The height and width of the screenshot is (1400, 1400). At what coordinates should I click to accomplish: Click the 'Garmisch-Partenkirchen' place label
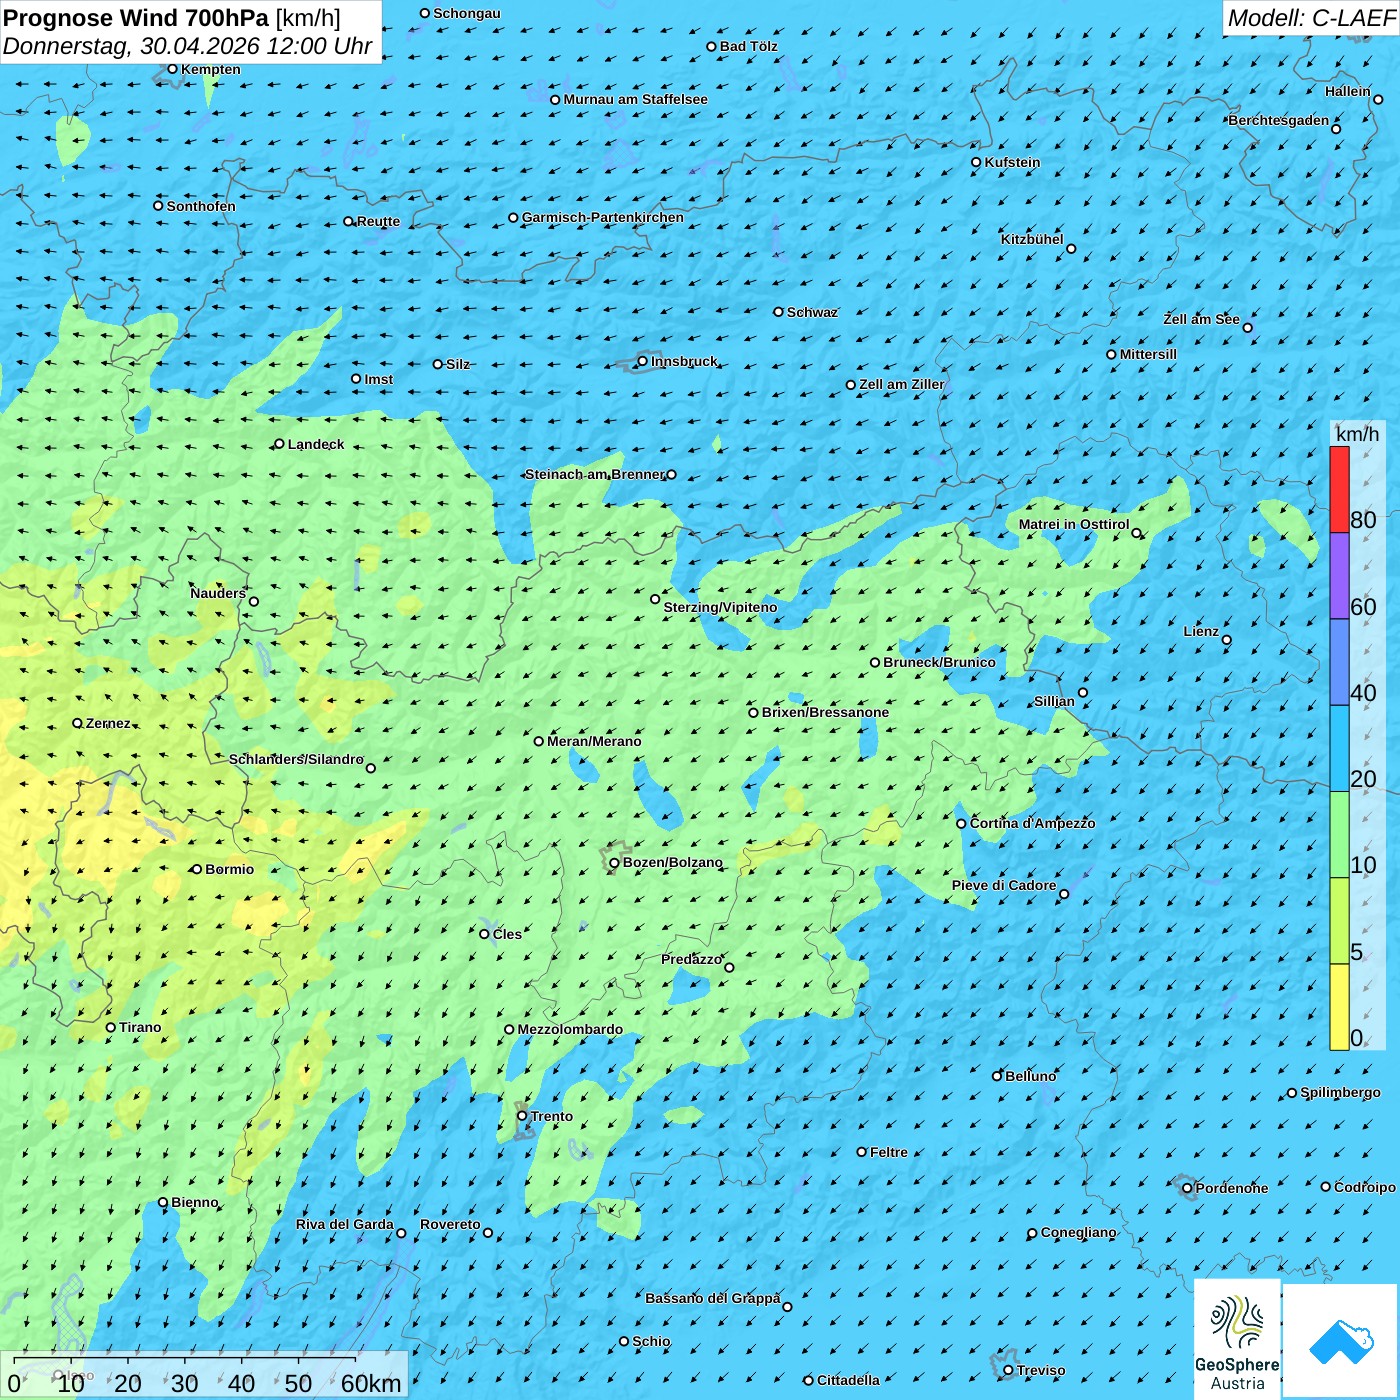[602, 217]
